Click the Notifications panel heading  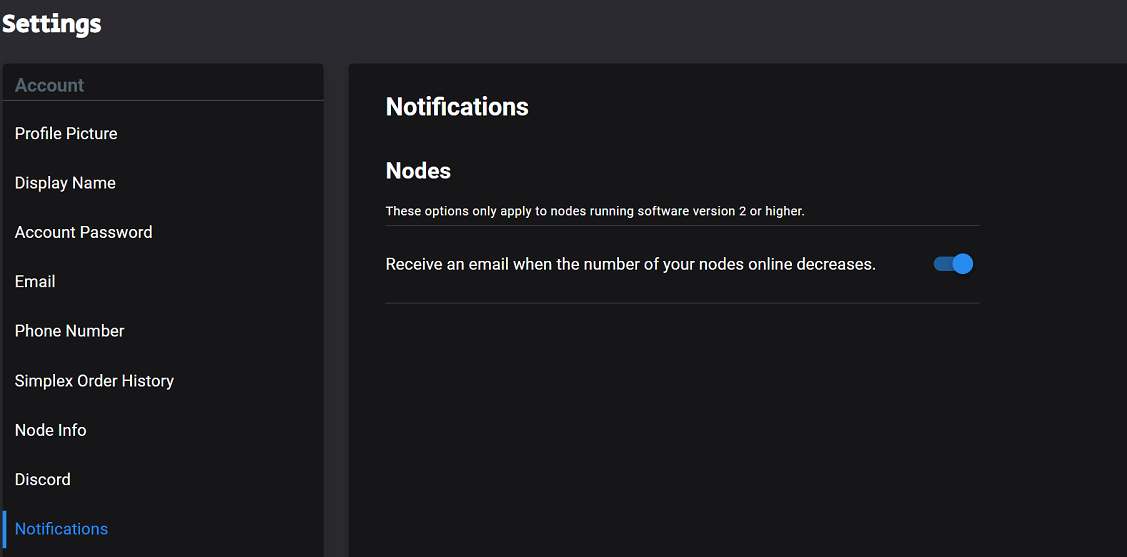pos(457,107)
